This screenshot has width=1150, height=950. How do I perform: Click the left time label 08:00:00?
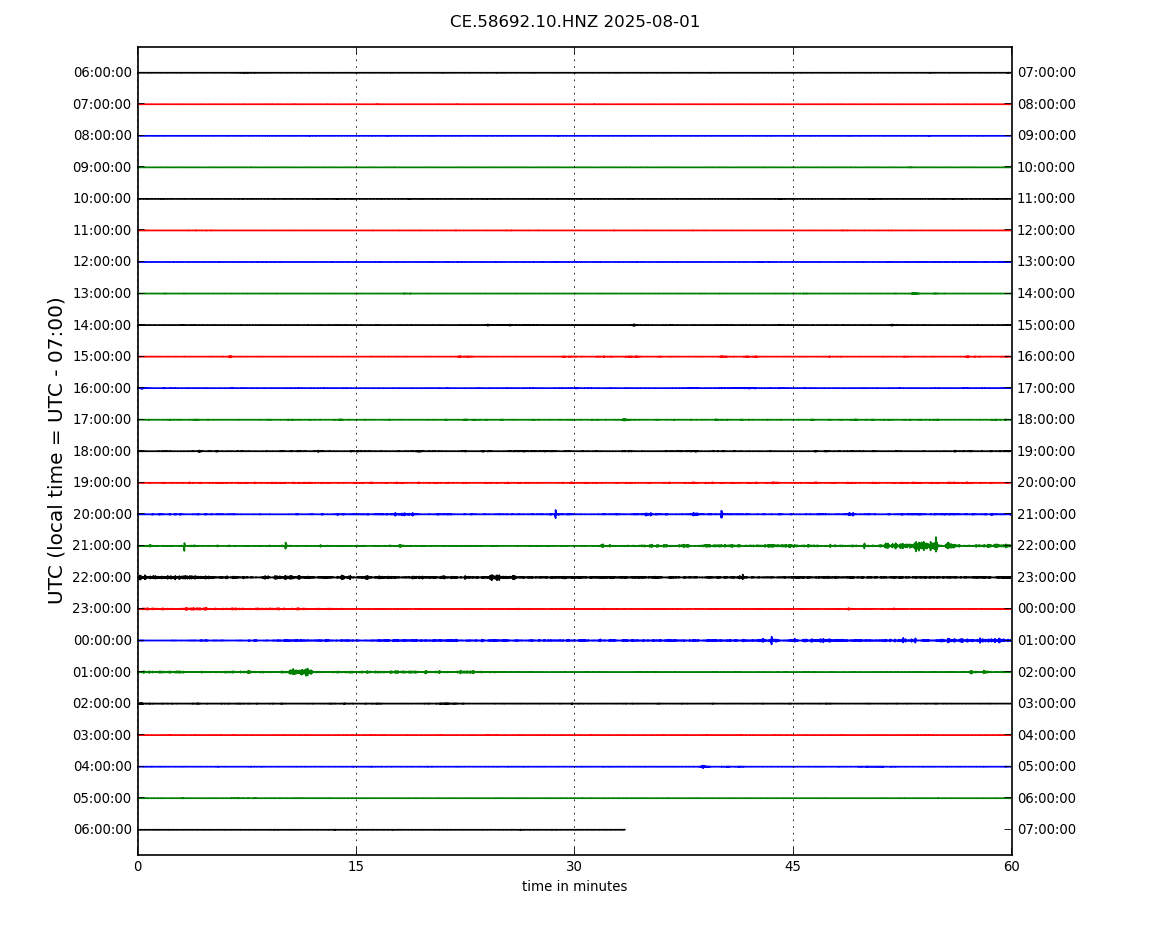click(103, 136)
